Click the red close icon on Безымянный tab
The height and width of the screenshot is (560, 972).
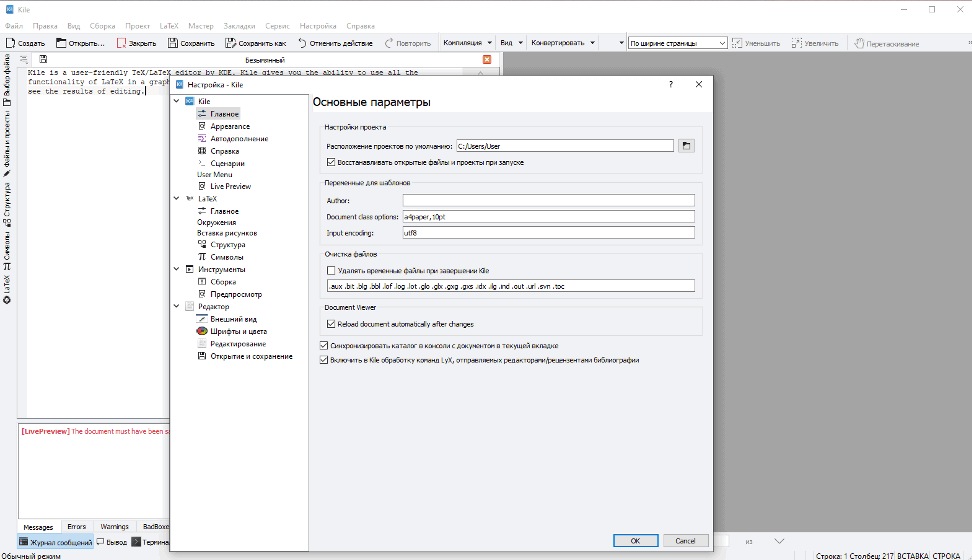click(x=487, y=60)
